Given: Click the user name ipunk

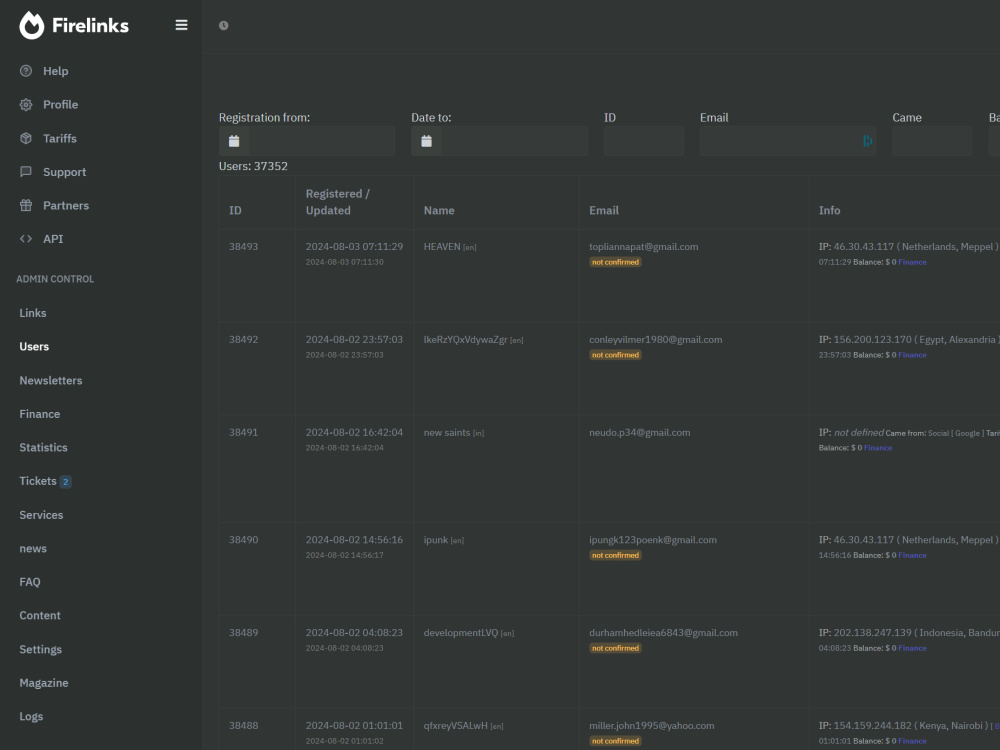Looking at the screenshot, I should click(436, 540).
